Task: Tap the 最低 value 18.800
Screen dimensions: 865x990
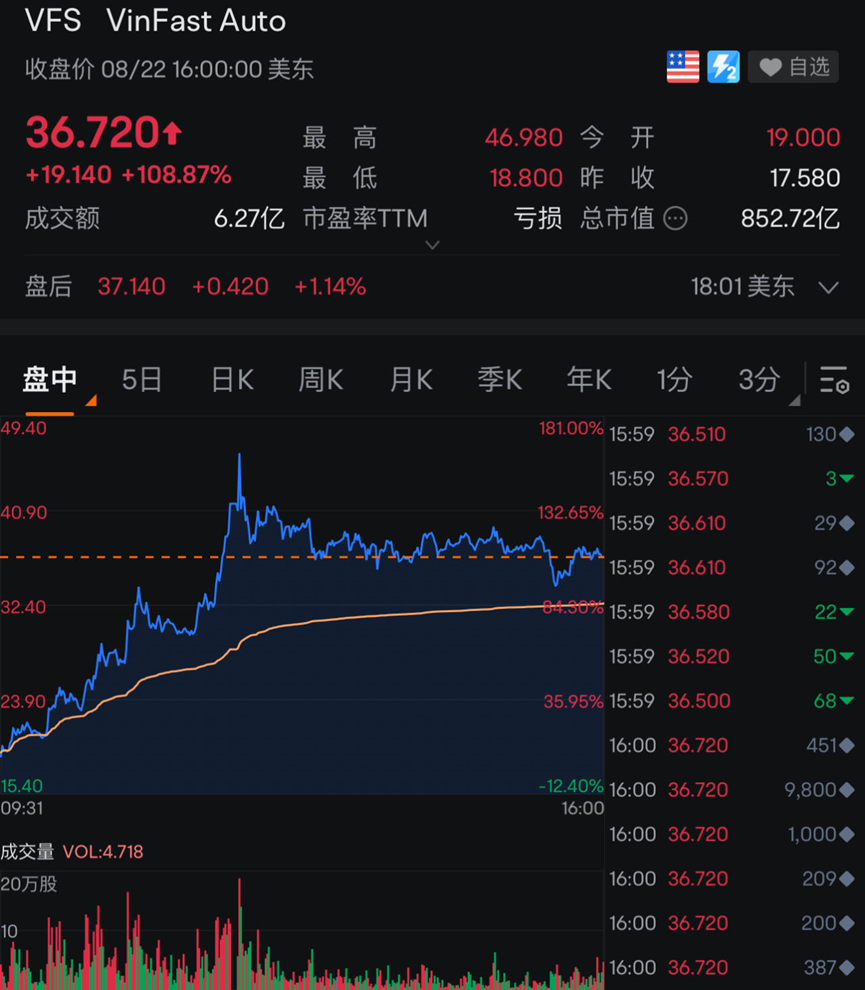Action: click(526, 178)
